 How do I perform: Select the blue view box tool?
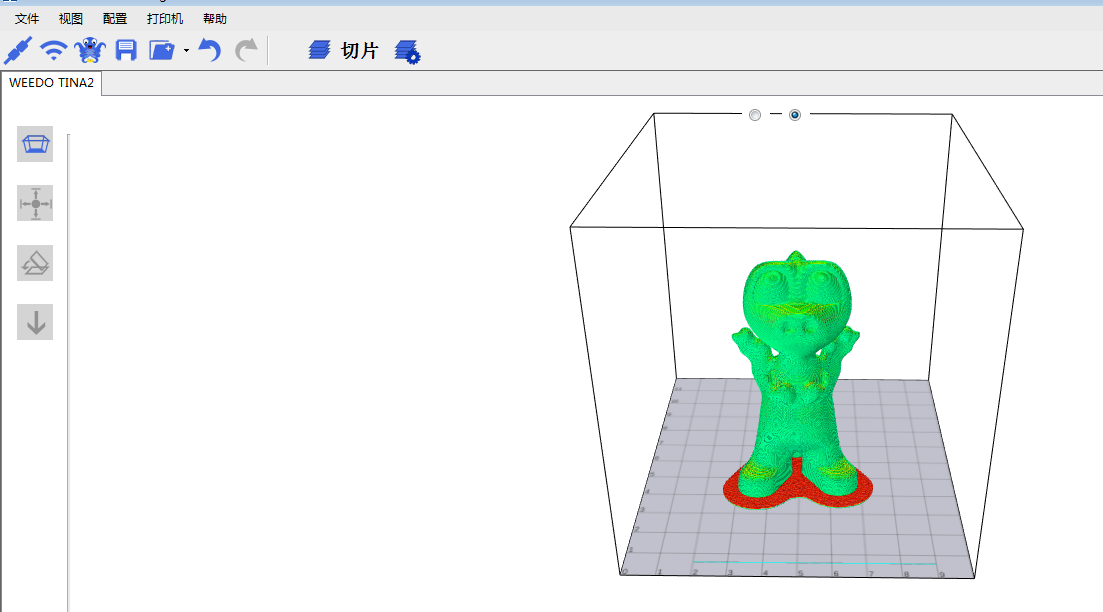pos(35,145)
